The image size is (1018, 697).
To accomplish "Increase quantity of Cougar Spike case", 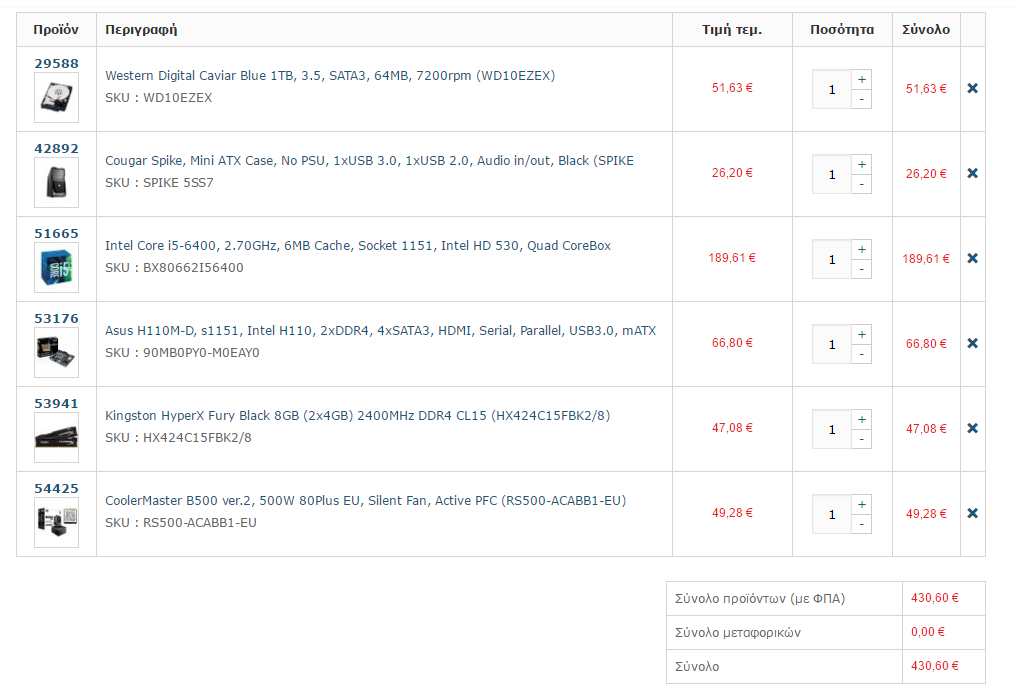I will click(862, 164).
